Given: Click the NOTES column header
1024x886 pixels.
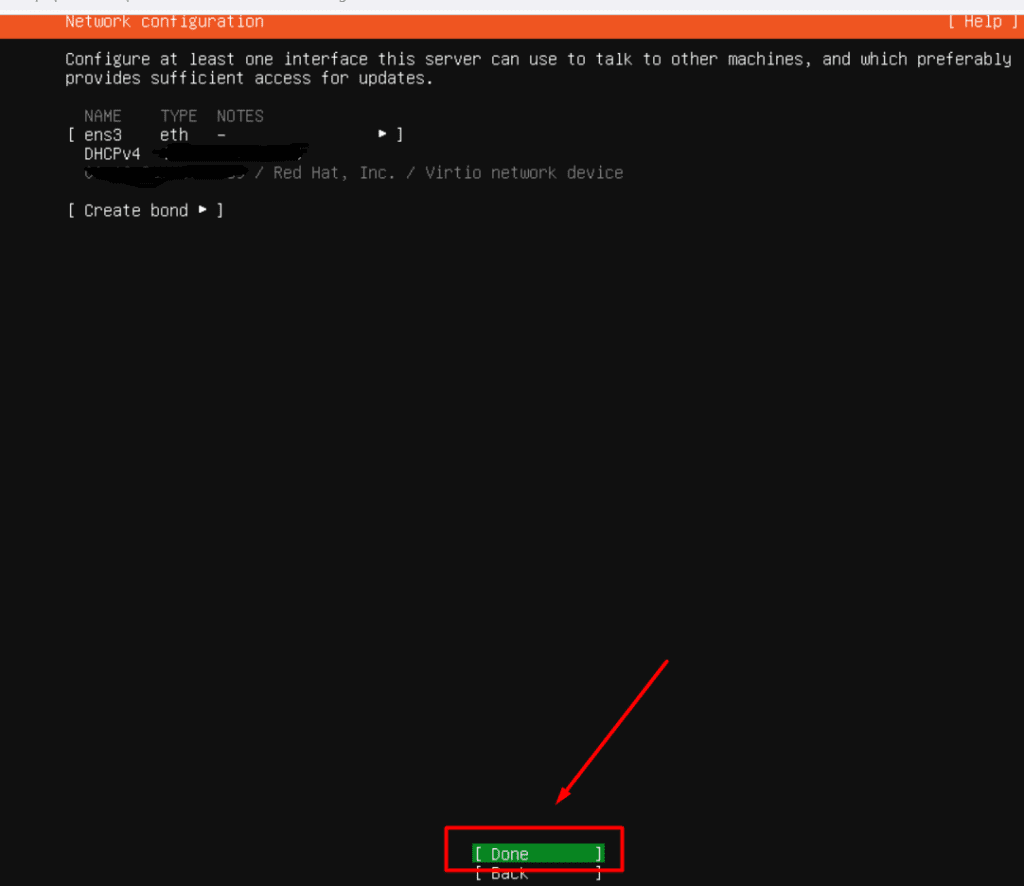Looking at the screenshot, I should click(x=240, y=116).
